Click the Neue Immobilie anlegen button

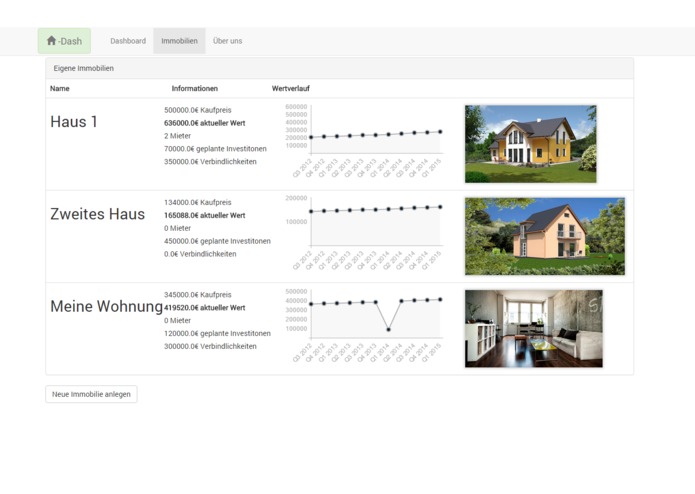tap(91, 394)
